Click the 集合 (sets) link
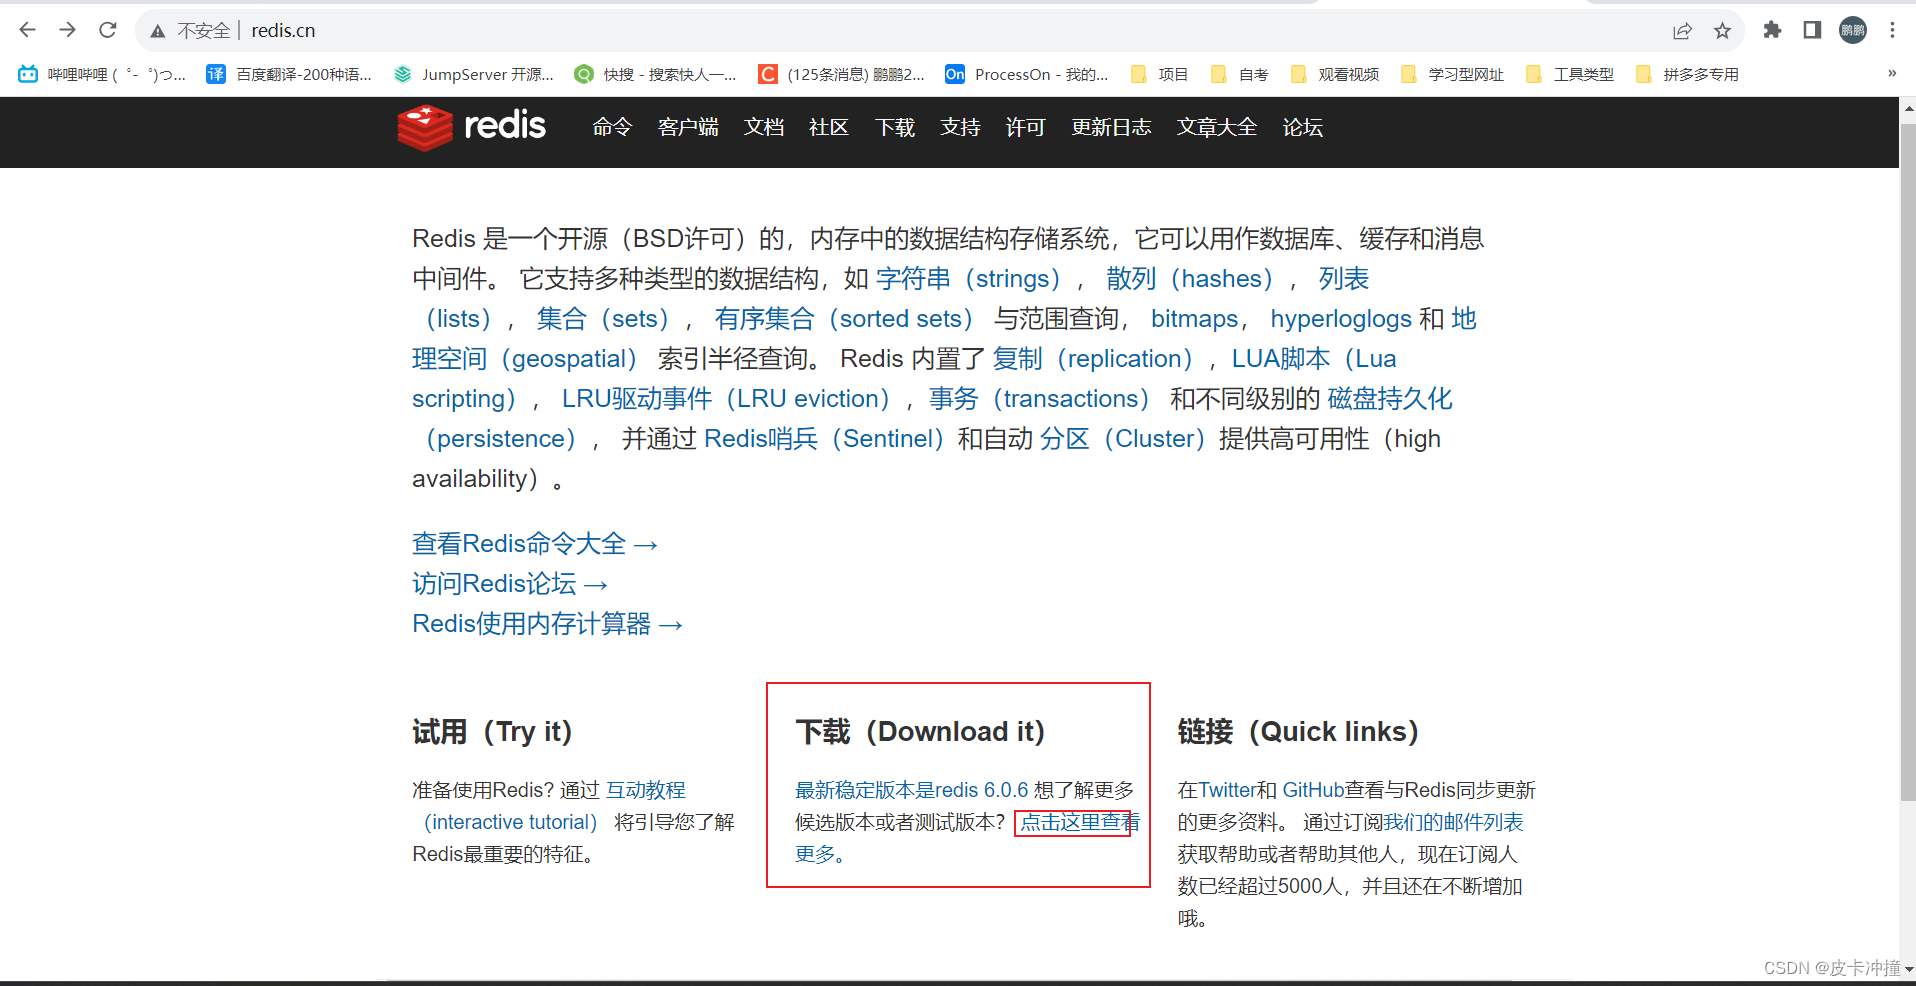Image resolution: width=1916 pixels, height=986 pixels. pos(603,318)
